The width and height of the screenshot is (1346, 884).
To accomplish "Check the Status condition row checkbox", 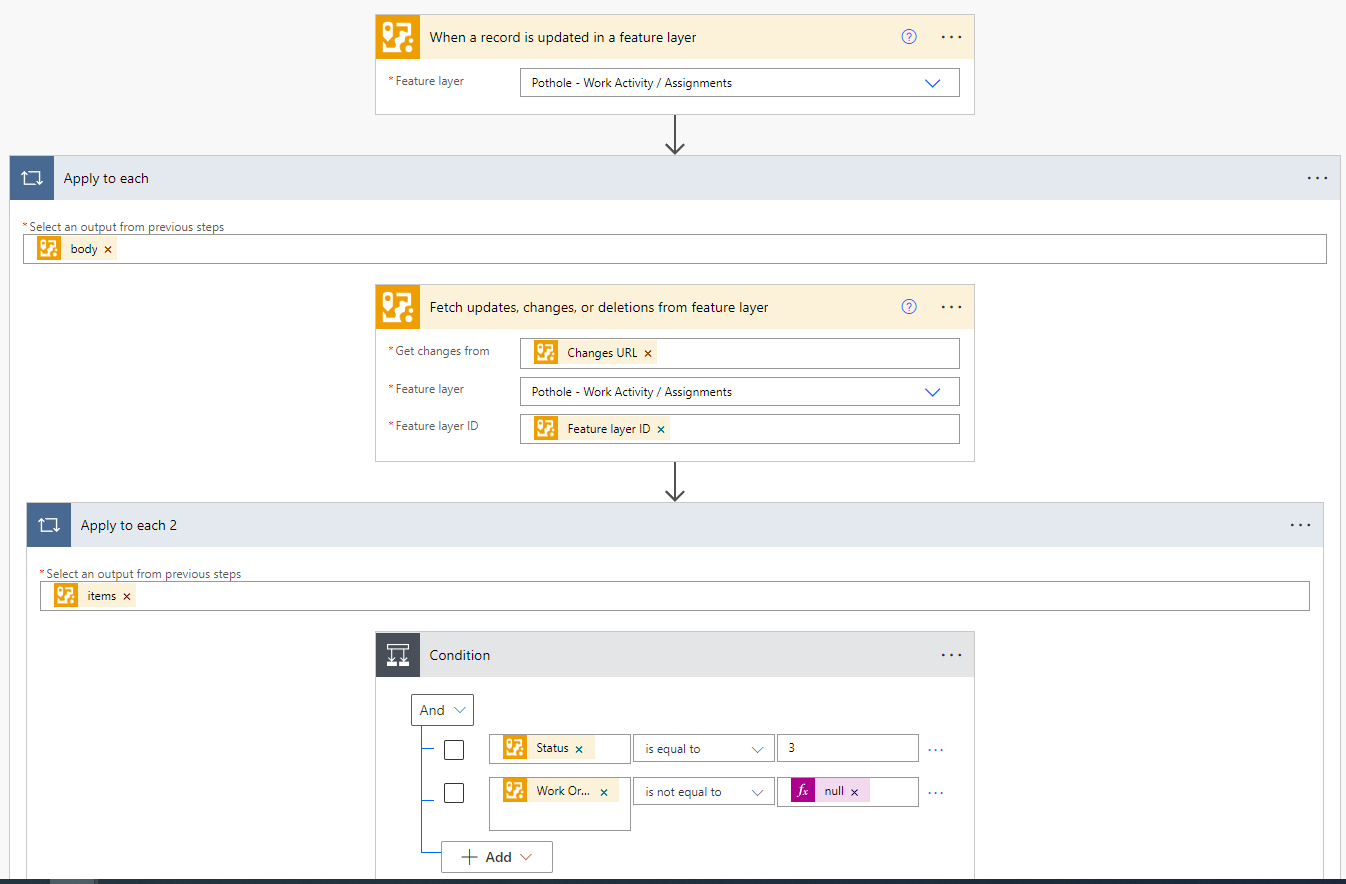I will pyautogui.click(x=454, y=749).
